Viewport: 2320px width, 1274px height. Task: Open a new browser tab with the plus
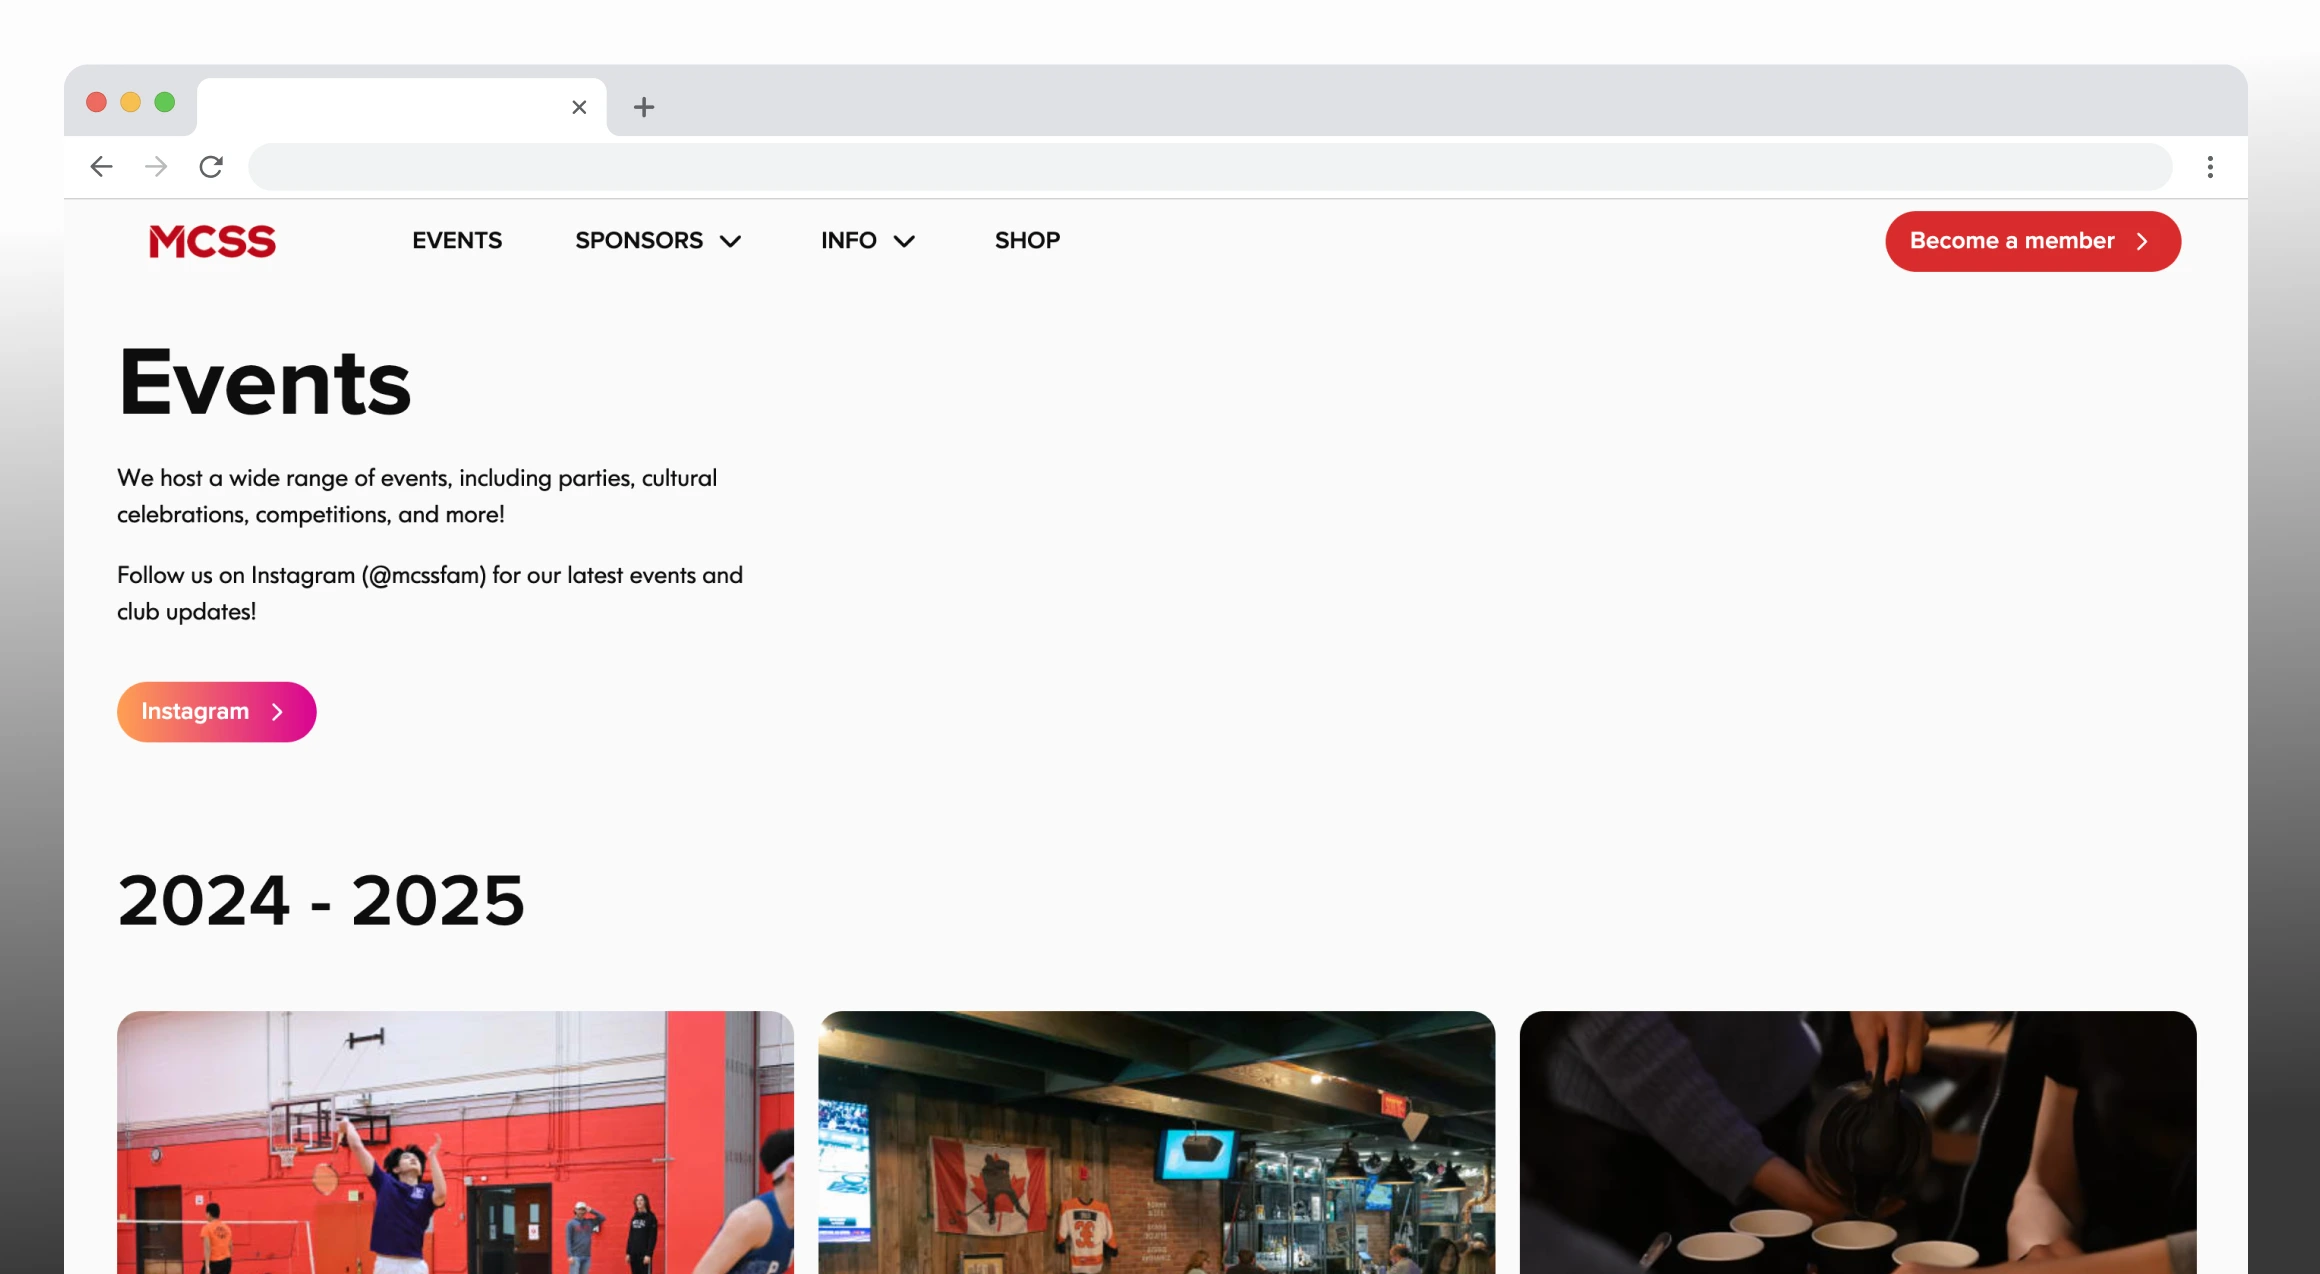[643, 107]
